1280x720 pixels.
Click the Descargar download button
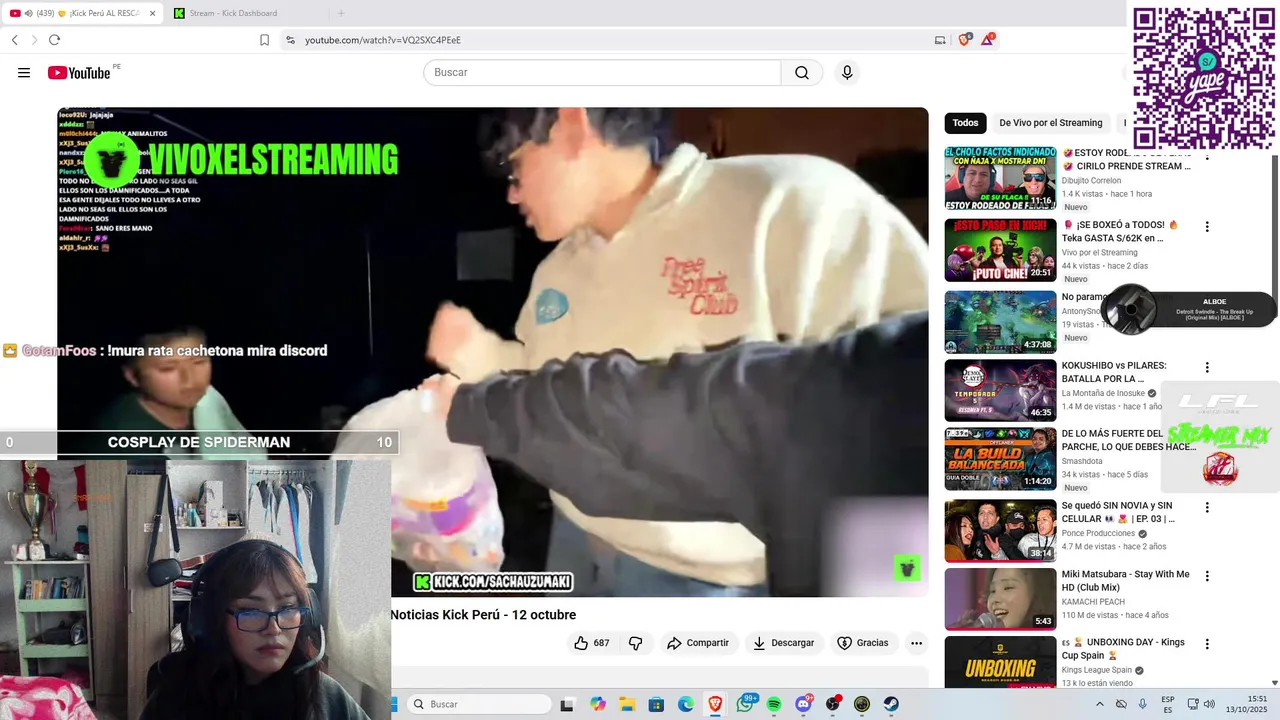(784, 643)
